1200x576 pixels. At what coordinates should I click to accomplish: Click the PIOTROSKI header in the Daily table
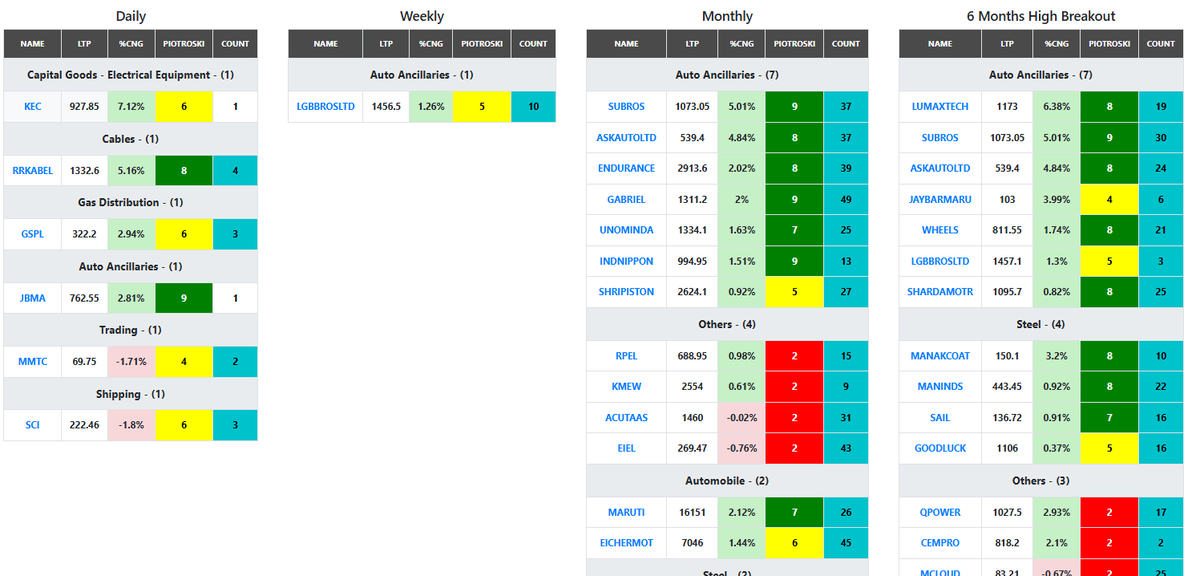pyautogui.click(x=182, y=44)
